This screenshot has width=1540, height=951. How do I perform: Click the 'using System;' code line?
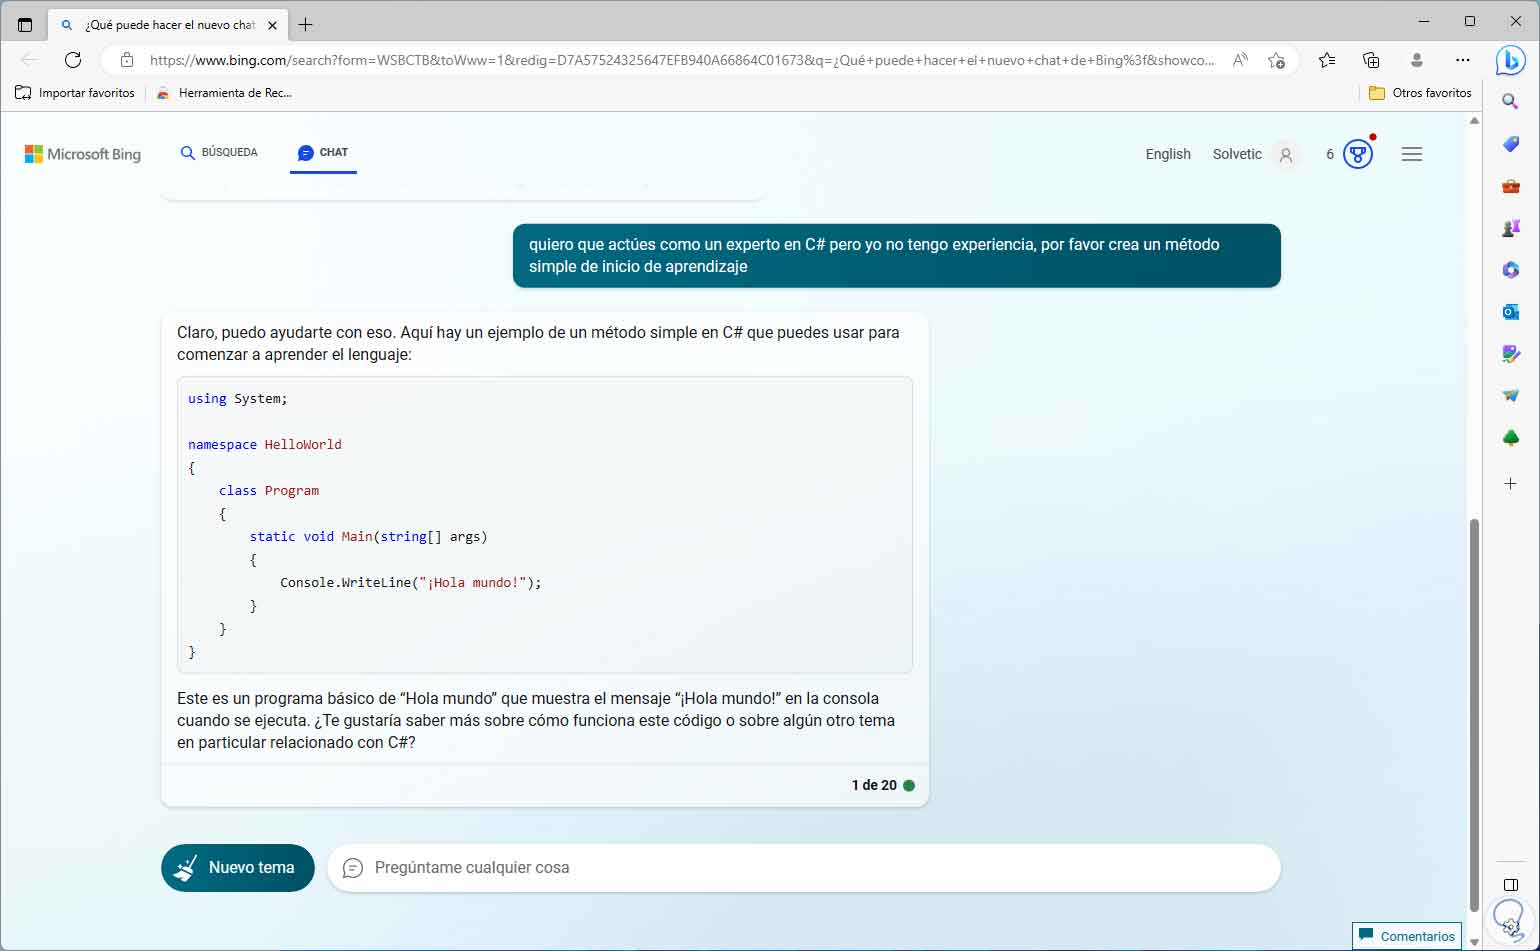coord(238,398)
